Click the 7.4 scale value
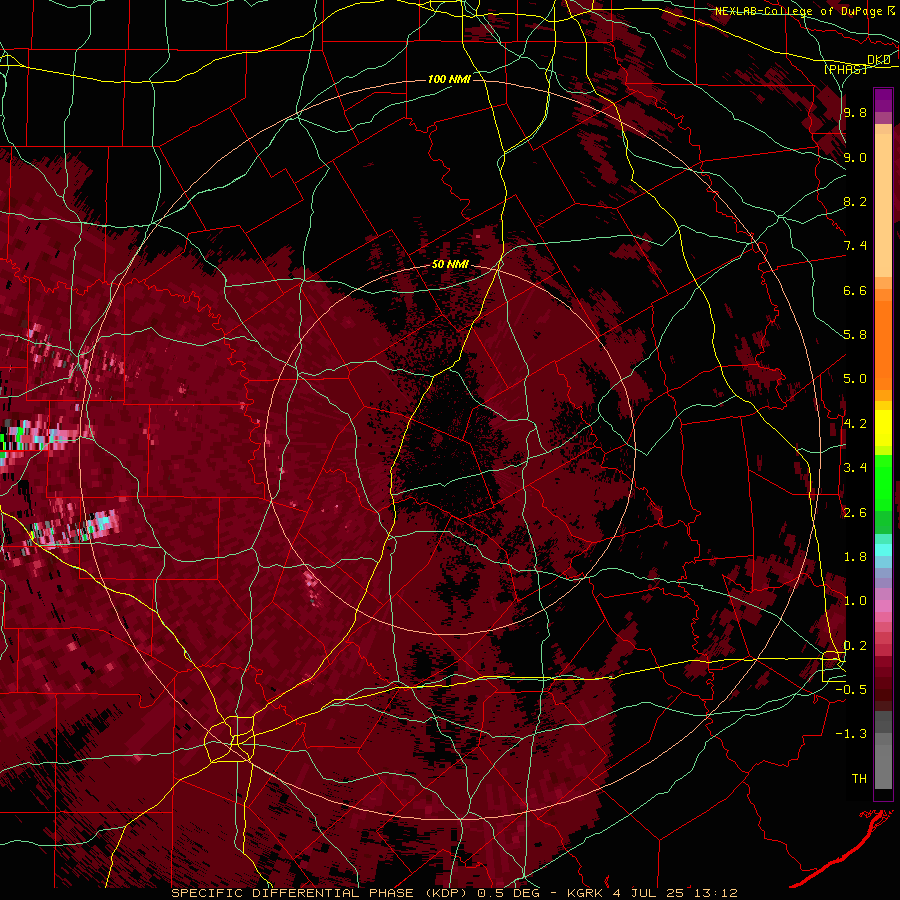This screenshot has height=900, width=900. click(855, 246)
